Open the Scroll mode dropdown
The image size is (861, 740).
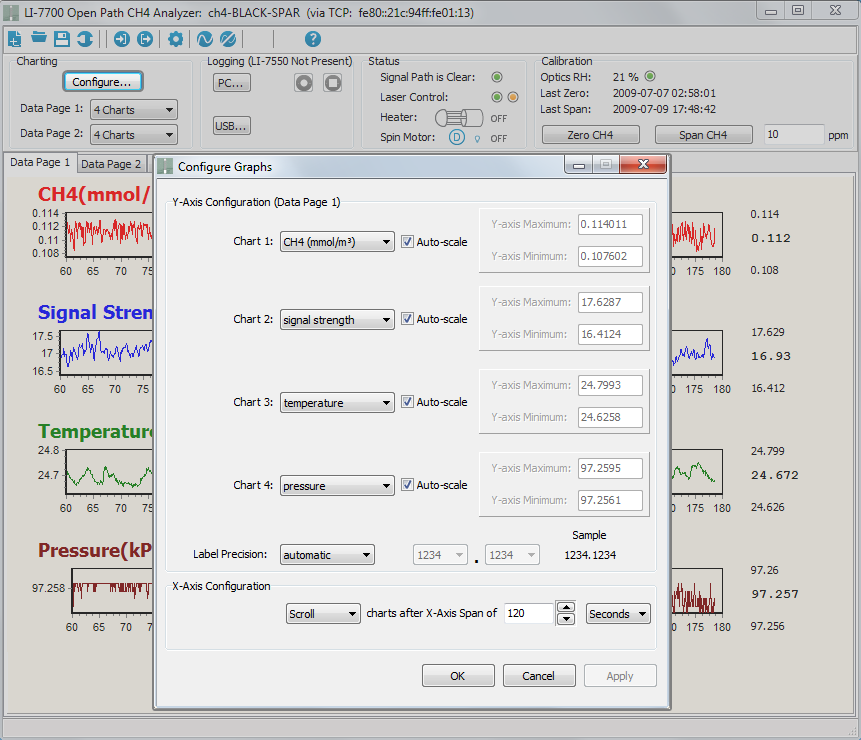(323, 613)
